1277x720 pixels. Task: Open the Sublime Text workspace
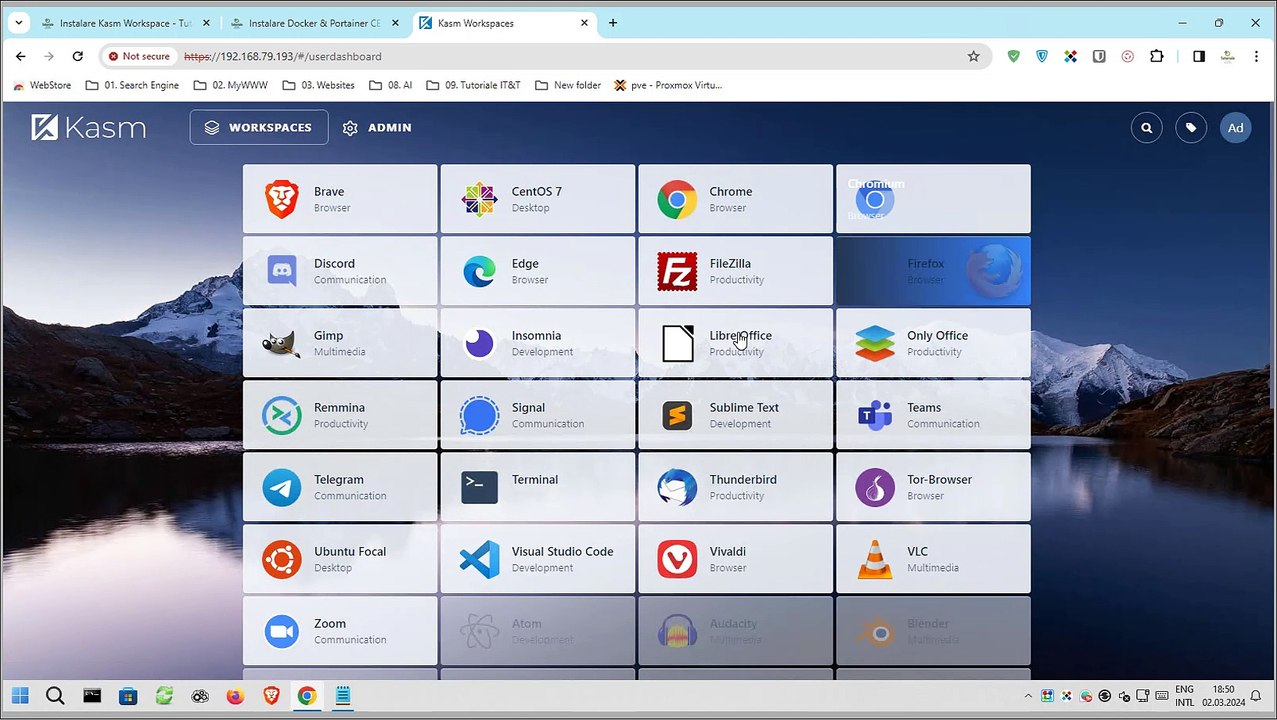click(x=736, y=415)
